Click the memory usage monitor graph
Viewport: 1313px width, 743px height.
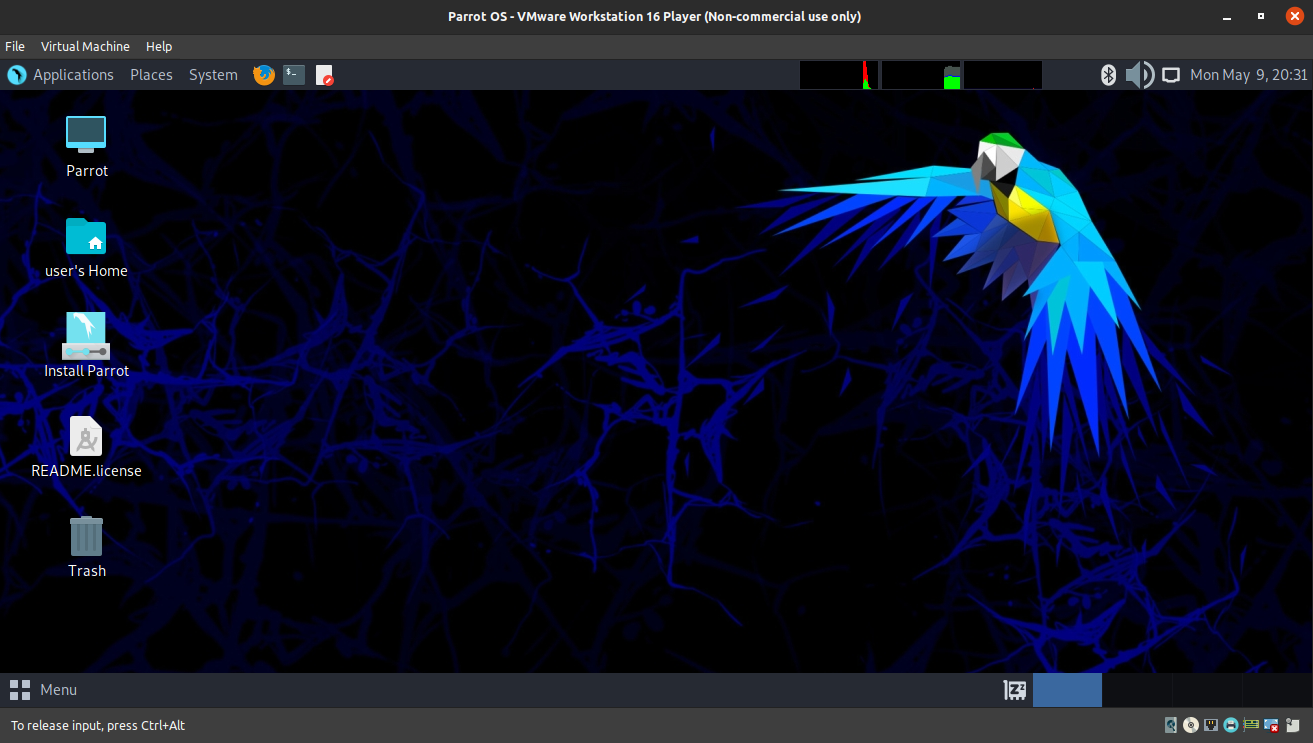(x=921, y=75)
